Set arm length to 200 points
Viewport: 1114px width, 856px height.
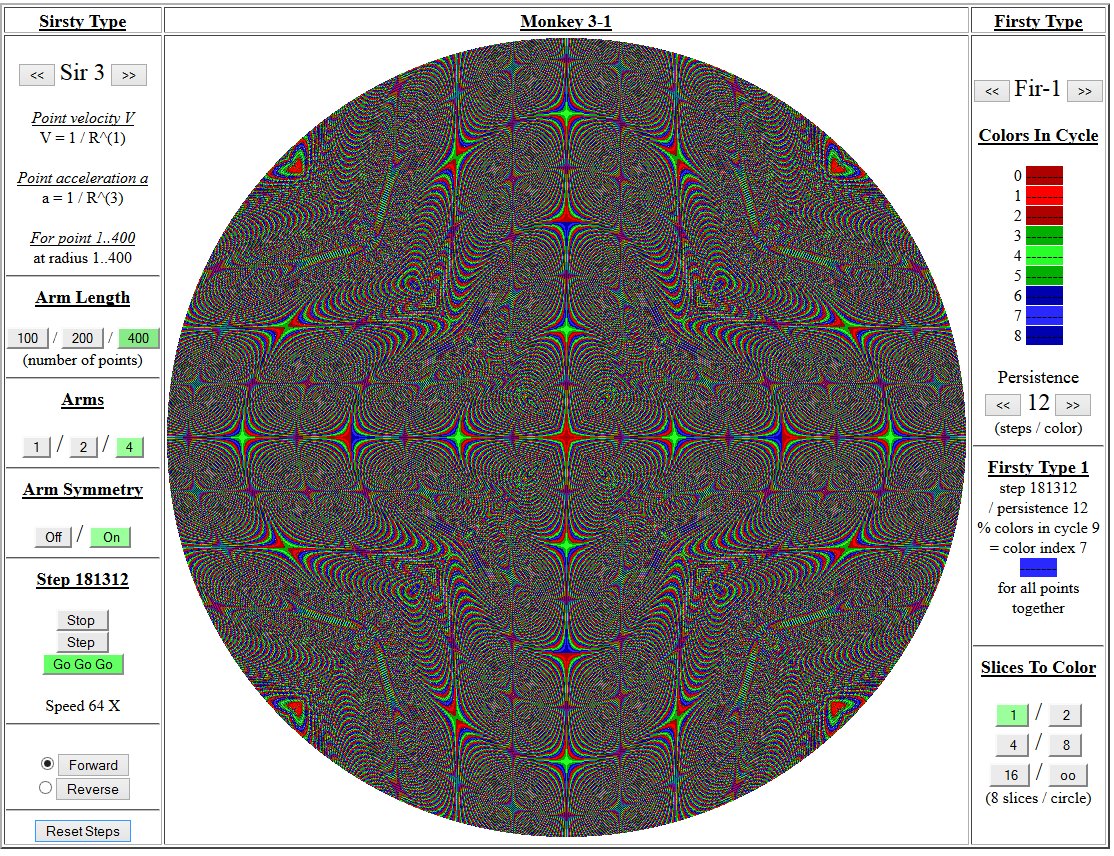point(82,338)
